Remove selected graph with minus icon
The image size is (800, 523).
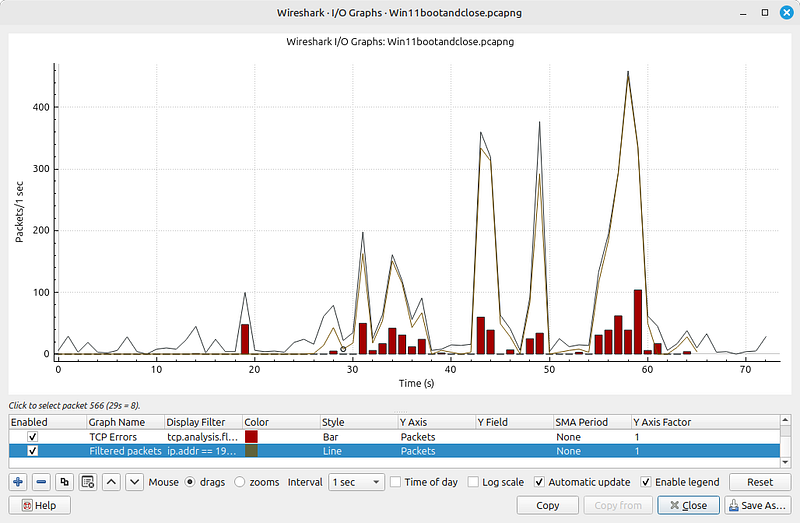click(42, 482)
